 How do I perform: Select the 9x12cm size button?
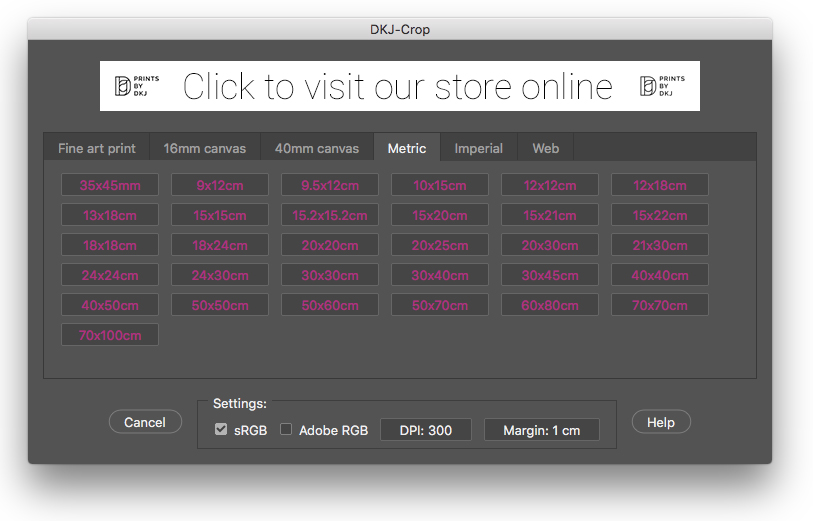point(220,185)
